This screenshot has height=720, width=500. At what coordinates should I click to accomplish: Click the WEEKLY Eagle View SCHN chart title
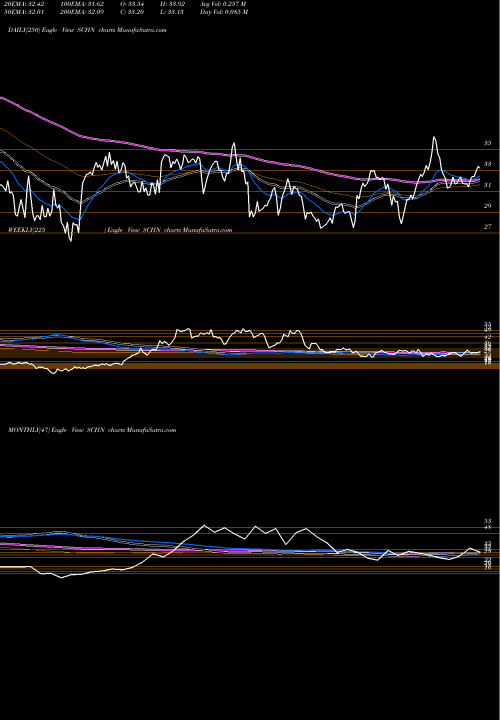pos(120,230)
